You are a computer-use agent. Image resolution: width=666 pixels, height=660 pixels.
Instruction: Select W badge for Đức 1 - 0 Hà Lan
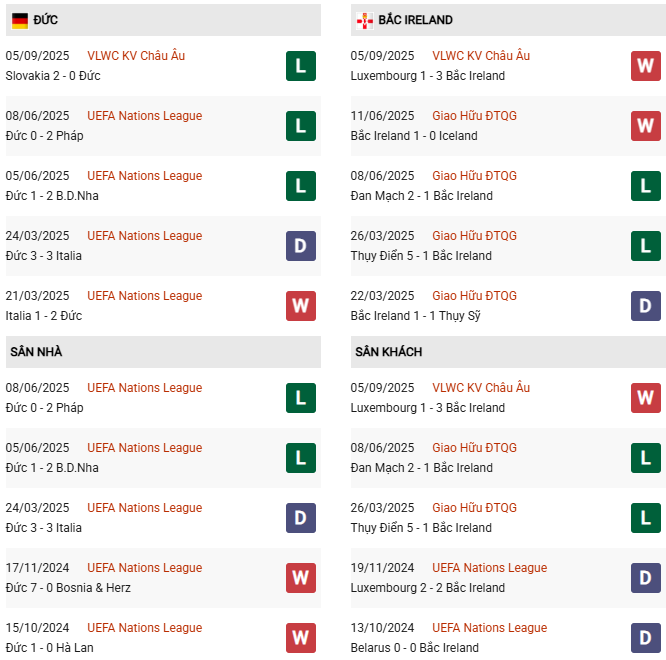click(300, 638)
